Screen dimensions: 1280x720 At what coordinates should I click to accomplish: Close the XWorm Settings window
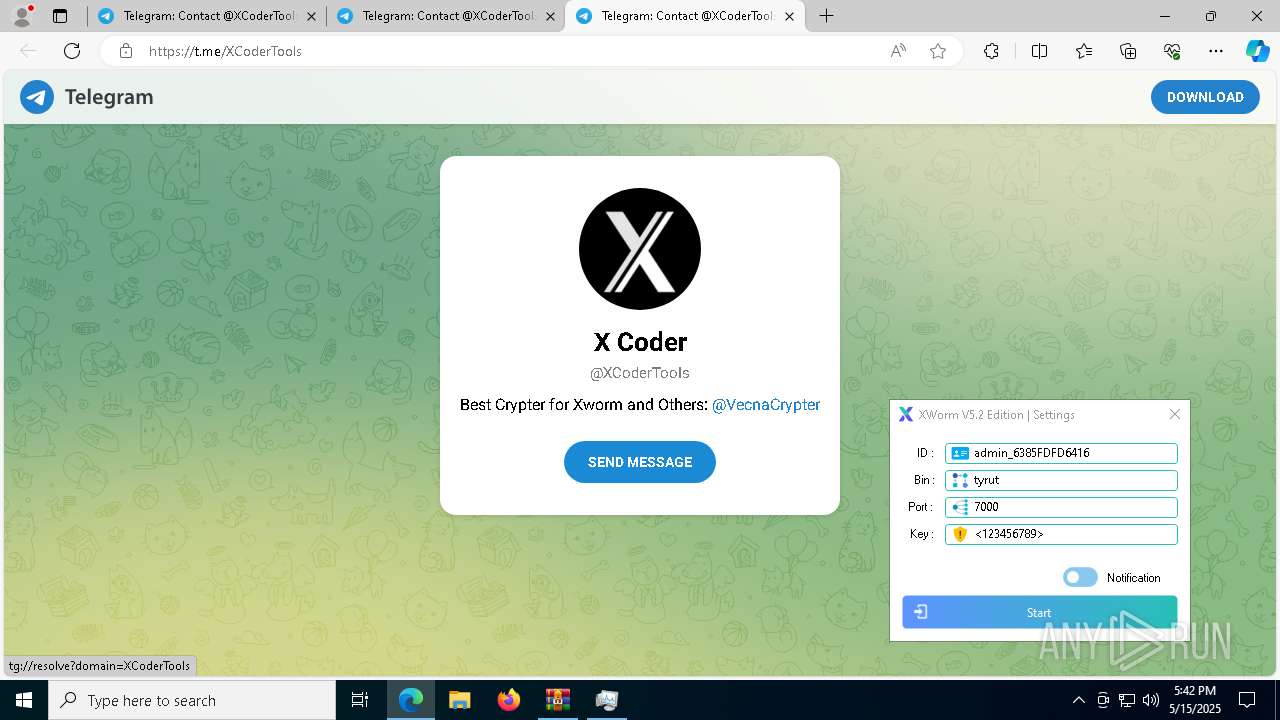pos(1175,415)
